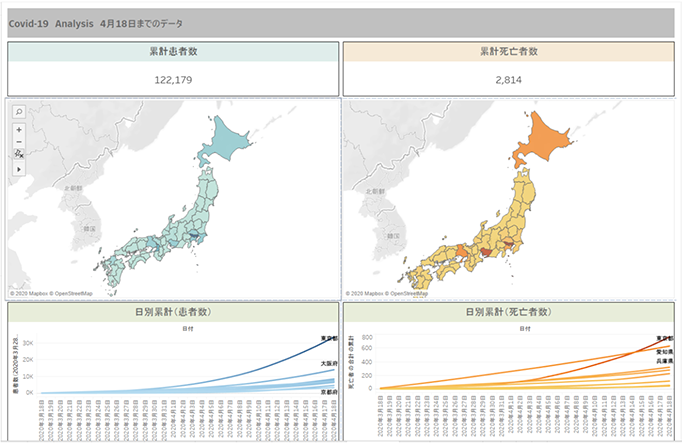The height and width of the screenshot is (443, 682).
Task: Select 兵庫県 label in deaths line chart
Action: [x=664, y=361]
